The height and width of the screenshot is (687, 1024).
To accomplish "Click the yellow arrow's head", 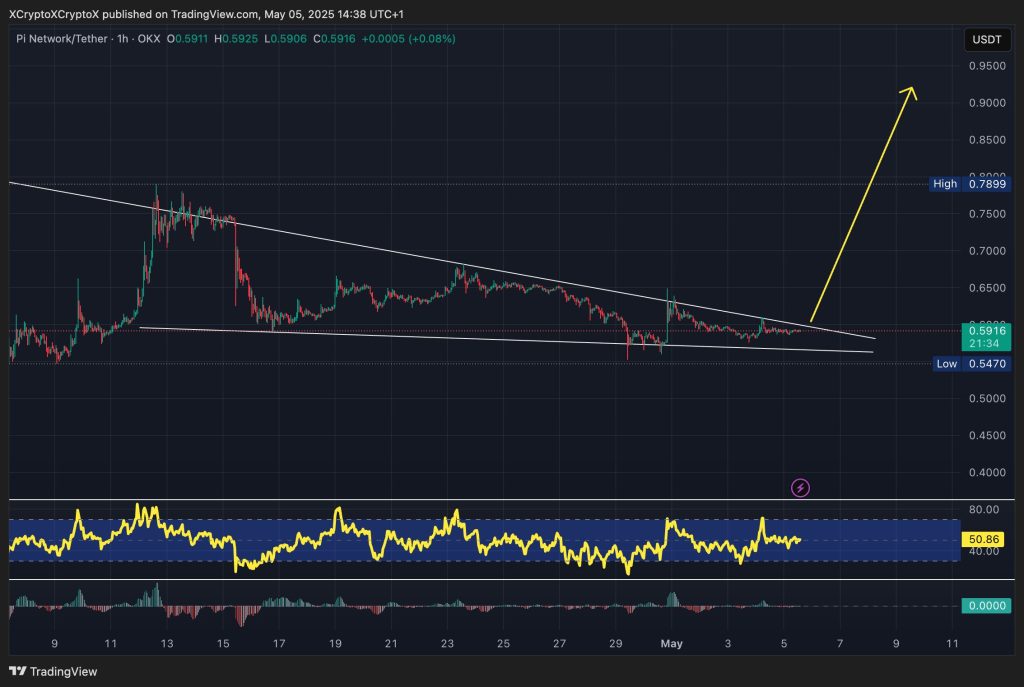I will coord(908,93).
